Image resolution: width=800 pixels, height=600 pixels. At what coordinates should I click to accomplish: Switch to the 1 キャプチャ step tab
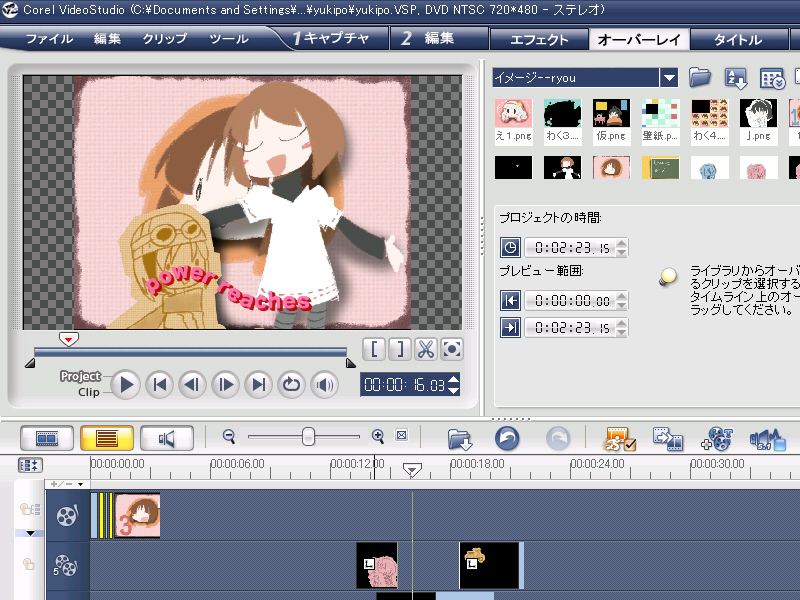pyautogui.click(x=331, y=38)
